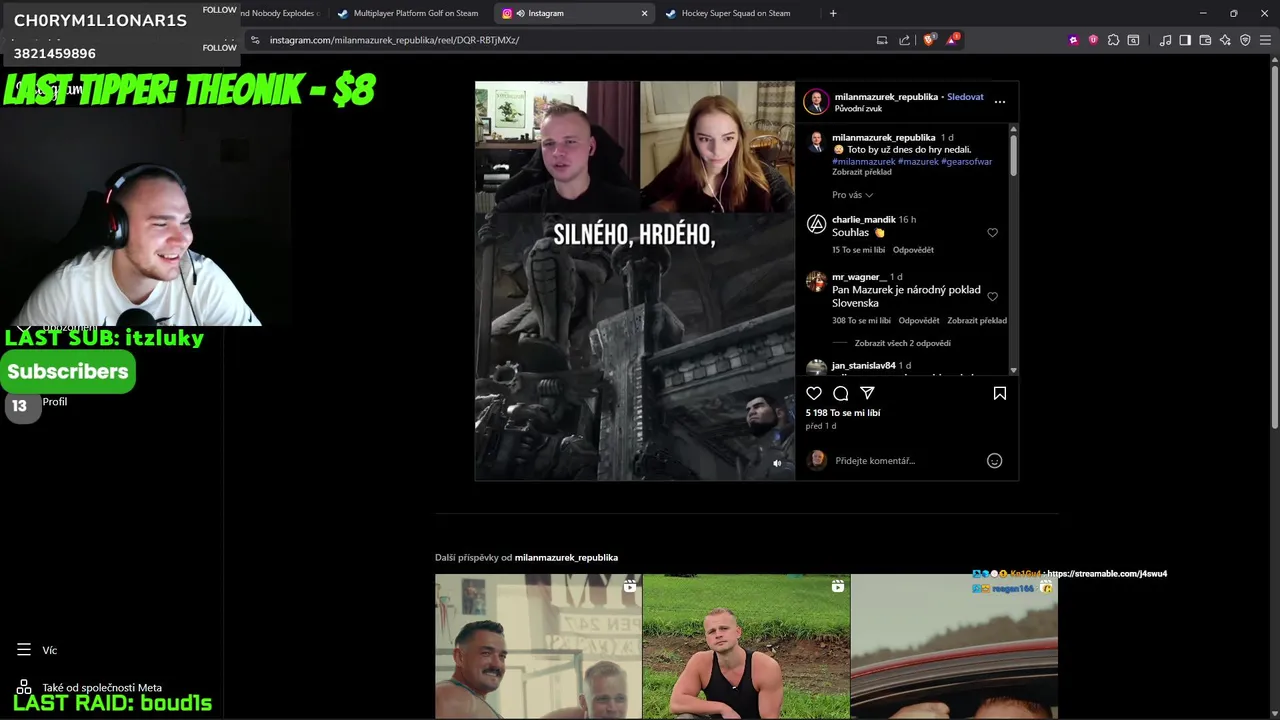Click milanmazurek_republika avatar in post header

pyautogui.click(x=817, y=102)
